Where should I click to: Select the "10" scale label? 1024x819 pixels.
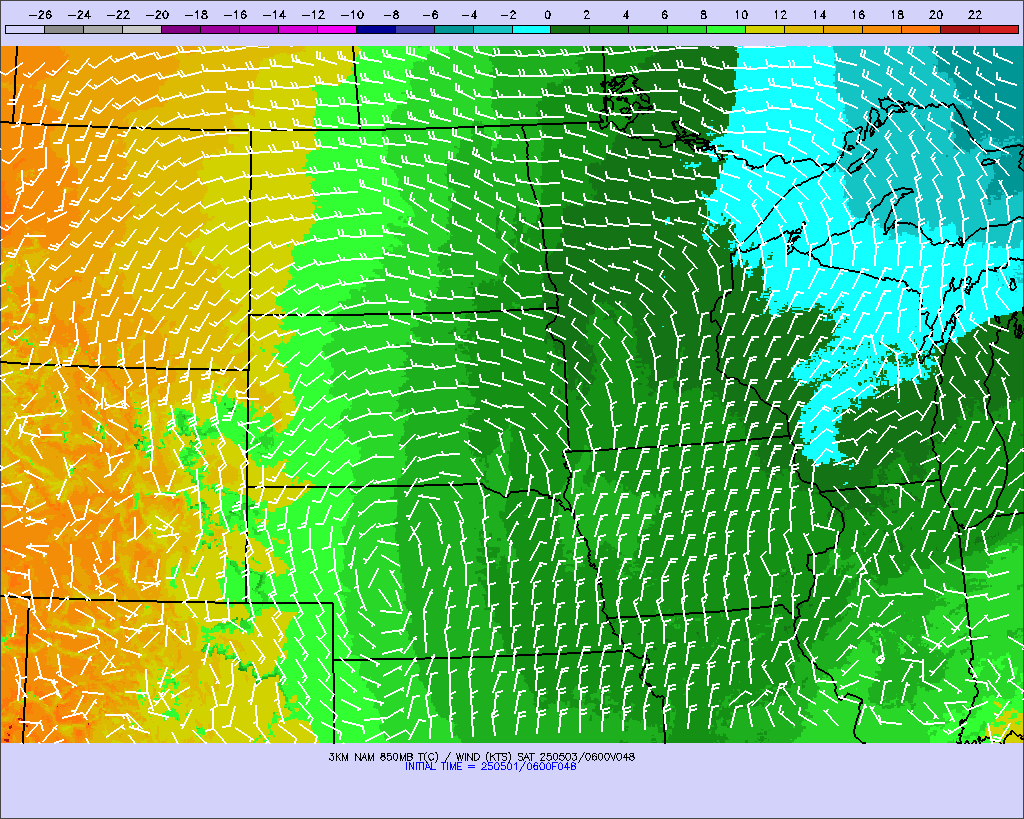(x=741, y=14)
